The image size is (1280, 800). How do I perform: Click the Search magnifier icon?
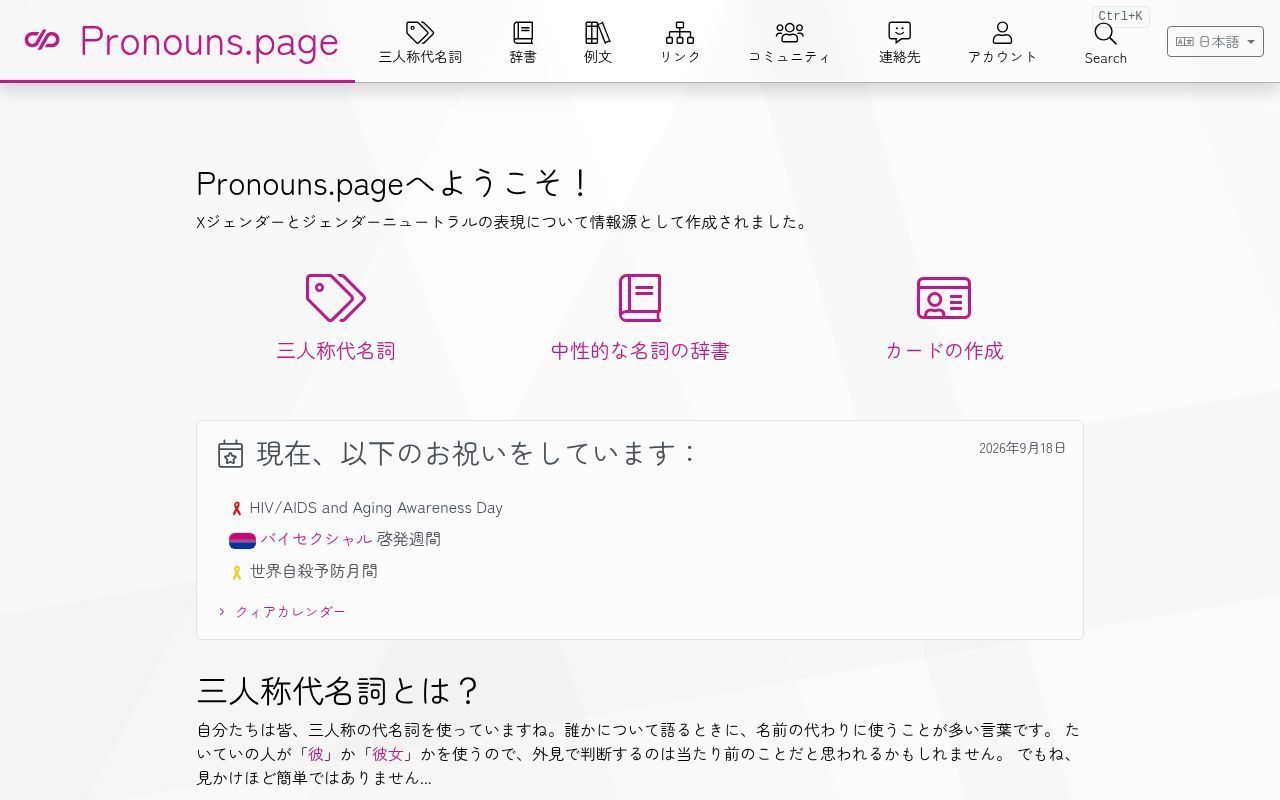tap(1105, 33)
